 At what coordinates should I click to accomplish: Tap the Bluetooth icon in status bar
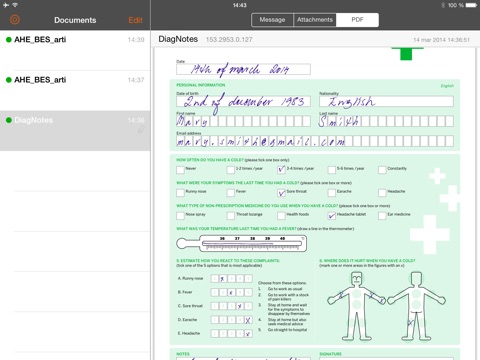(443, 5)
